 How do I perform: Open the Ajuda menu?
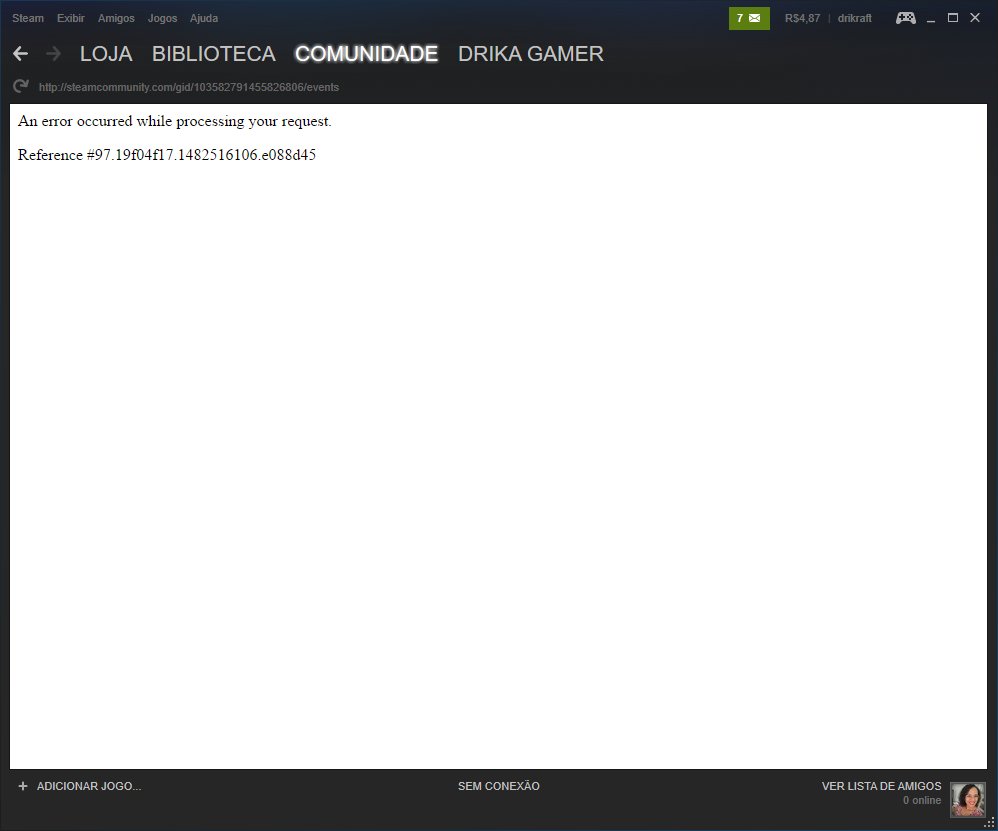204,18
